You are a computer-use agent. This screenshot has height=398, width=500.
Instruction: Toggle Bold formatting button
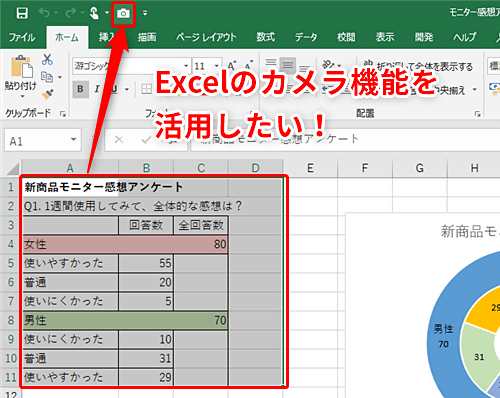[x=80, y=89]
